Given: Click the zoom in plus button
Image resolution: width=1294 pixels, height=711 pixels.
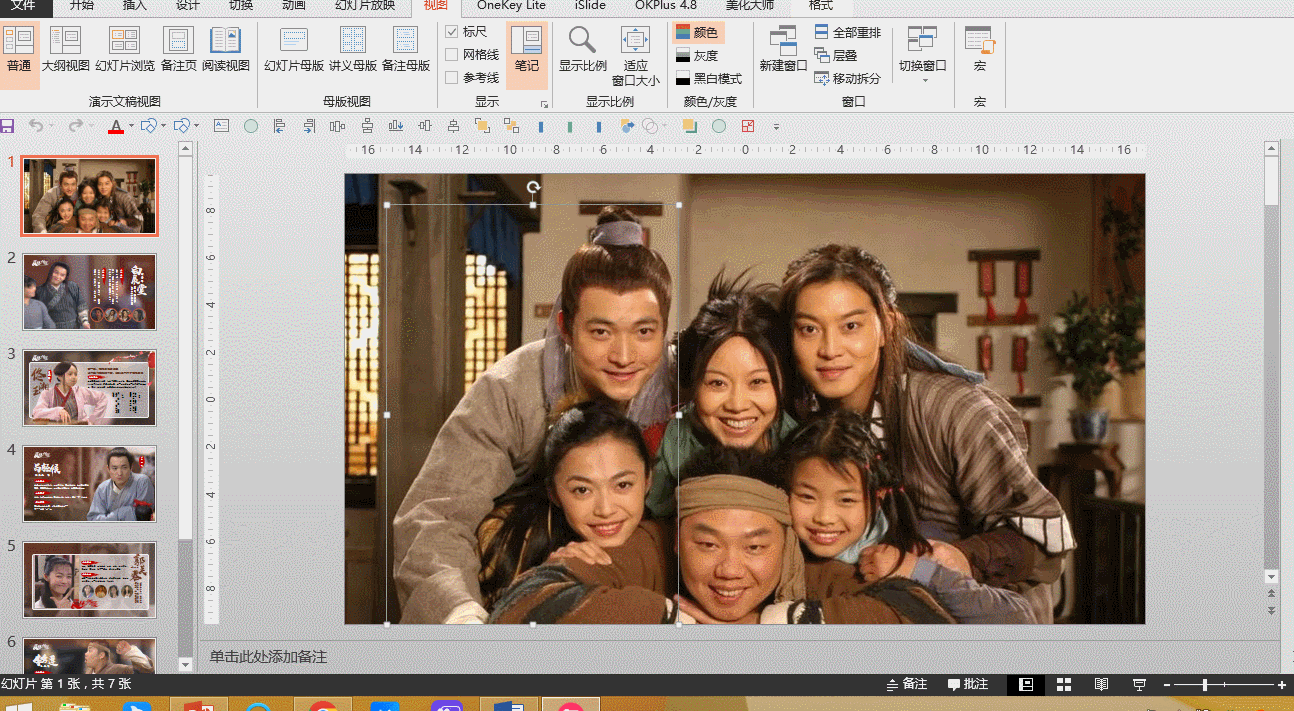Looking at the screenshot, I should [x=1282, y=685].
